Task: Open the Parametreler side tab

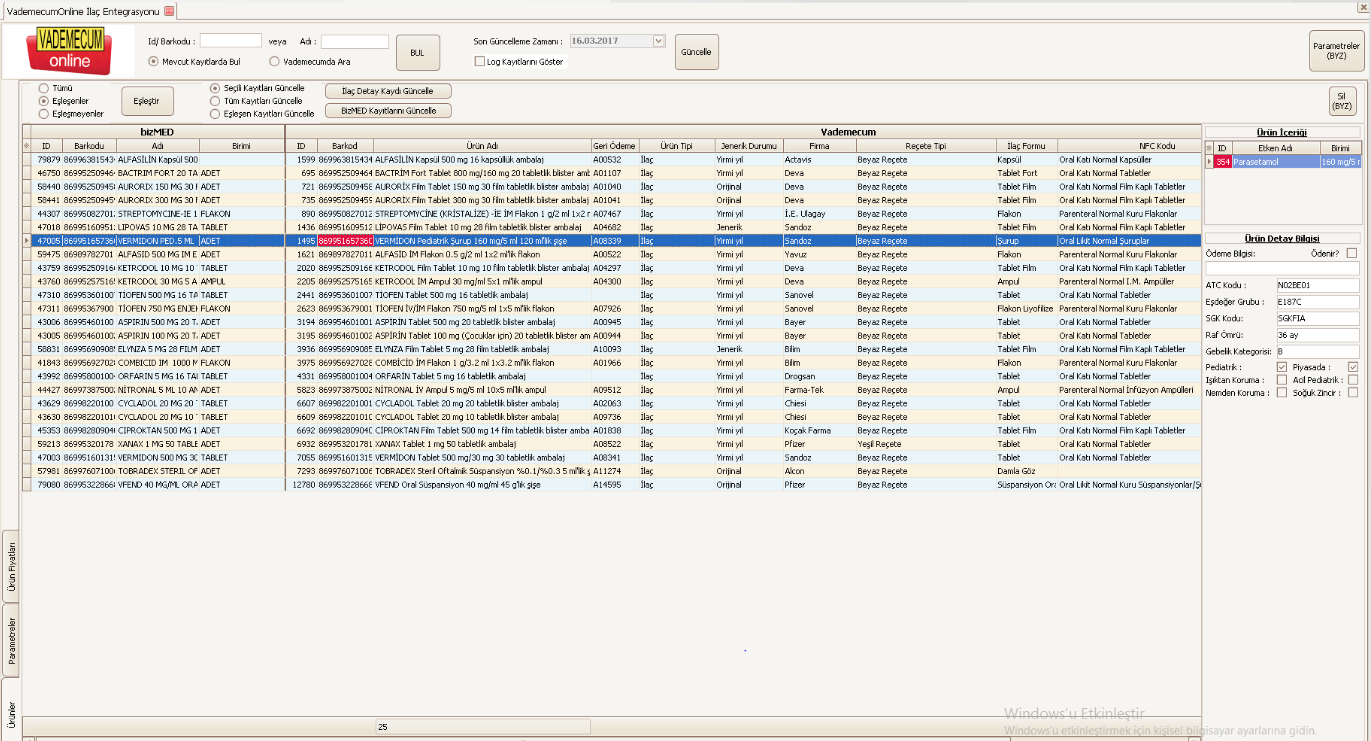Action: 11,641
